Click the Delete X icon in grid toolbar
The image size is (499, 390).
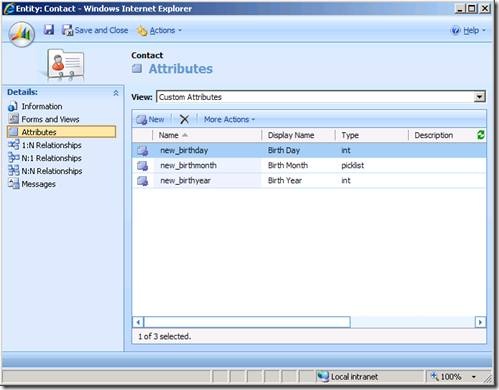pos(184,119)
